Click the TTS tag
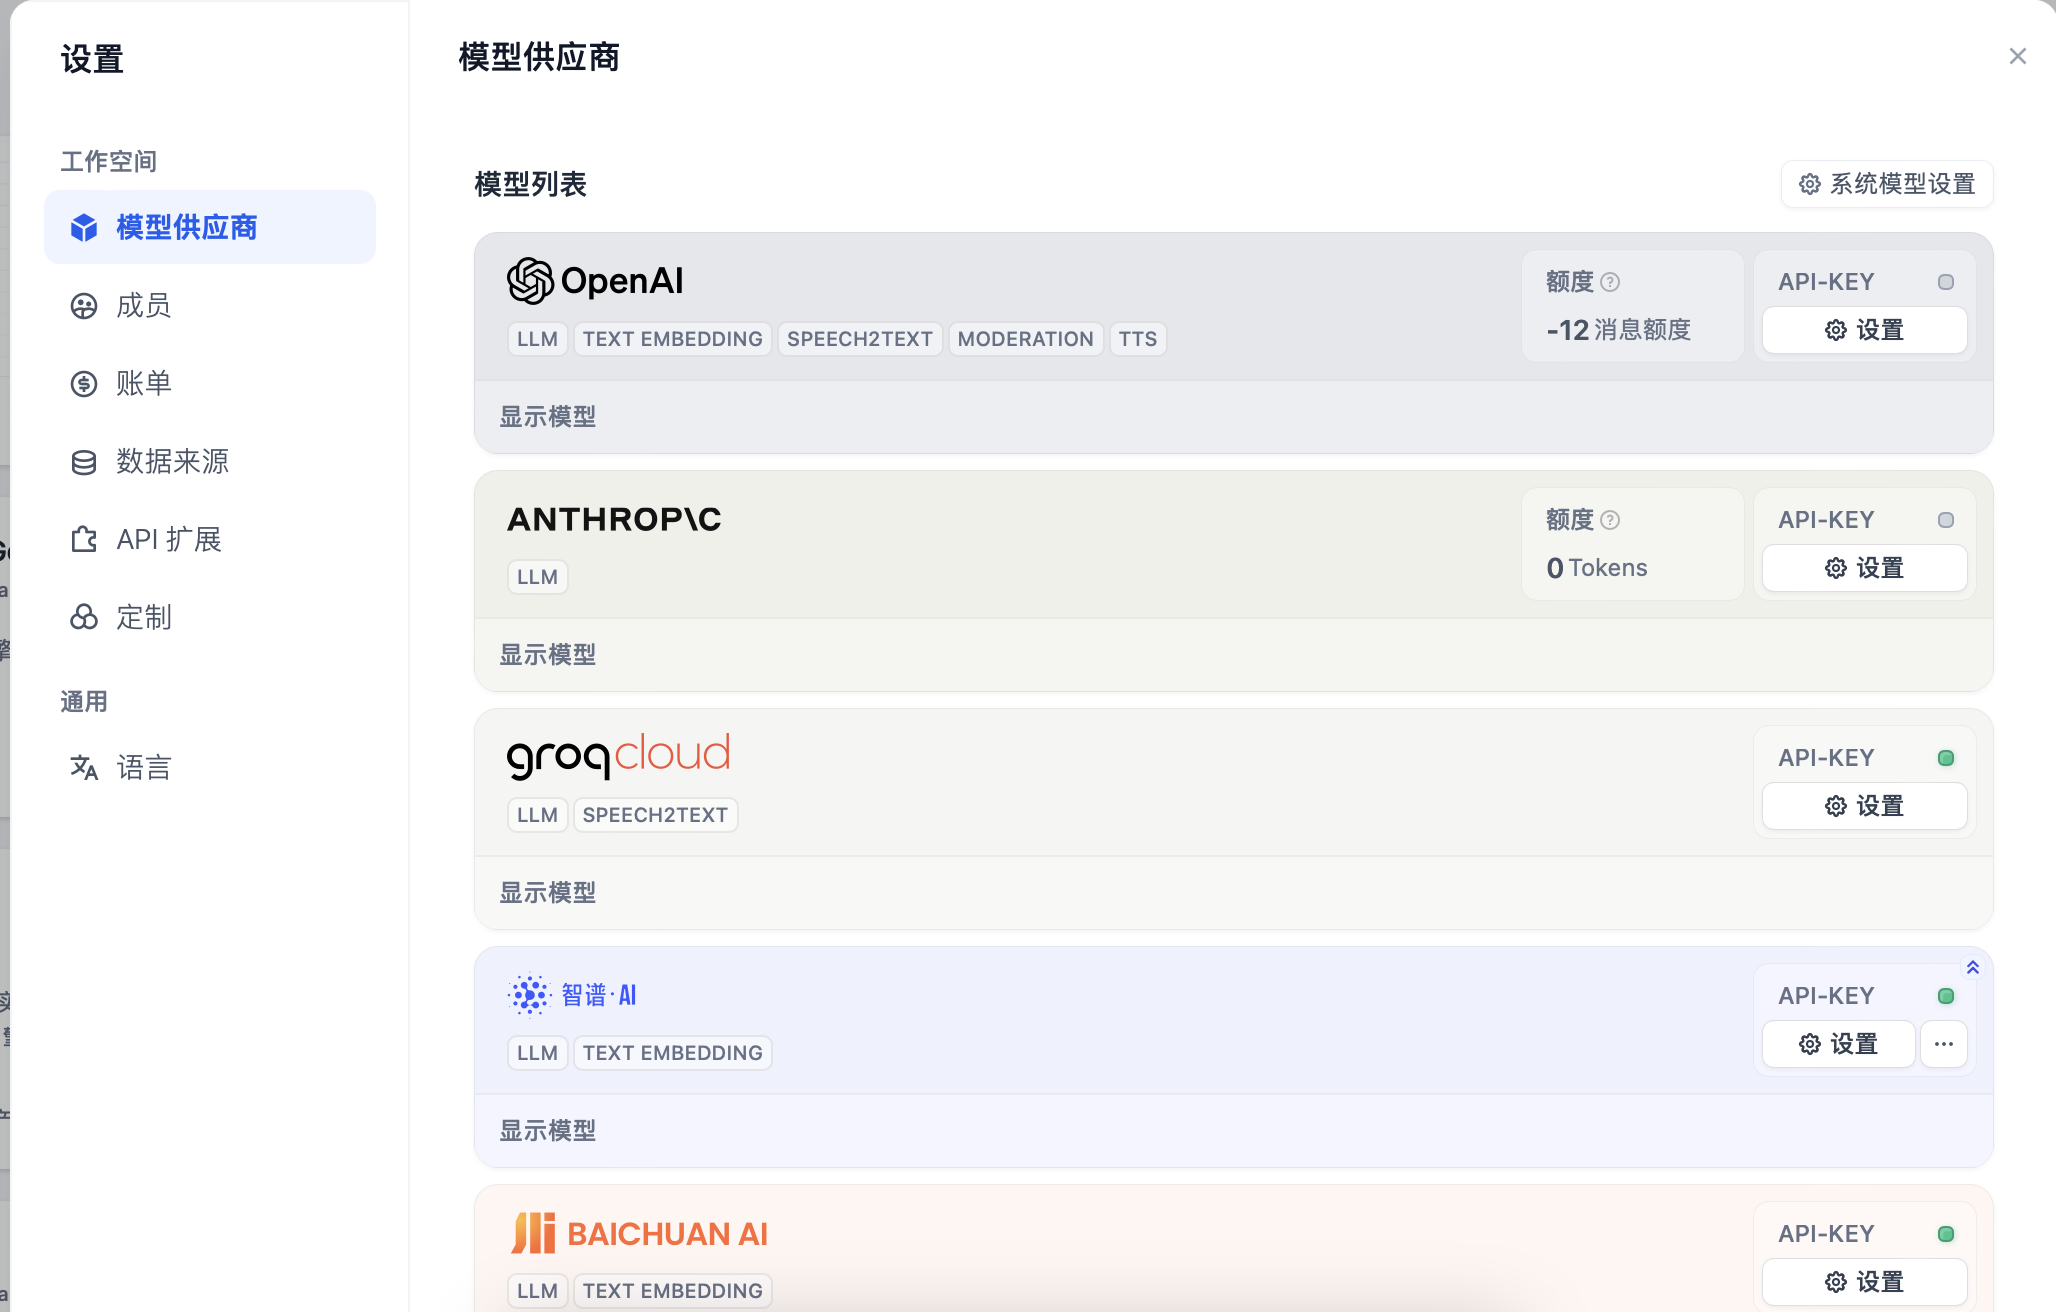This screenshot has height=1312, width=2056. click(1138, 339)
